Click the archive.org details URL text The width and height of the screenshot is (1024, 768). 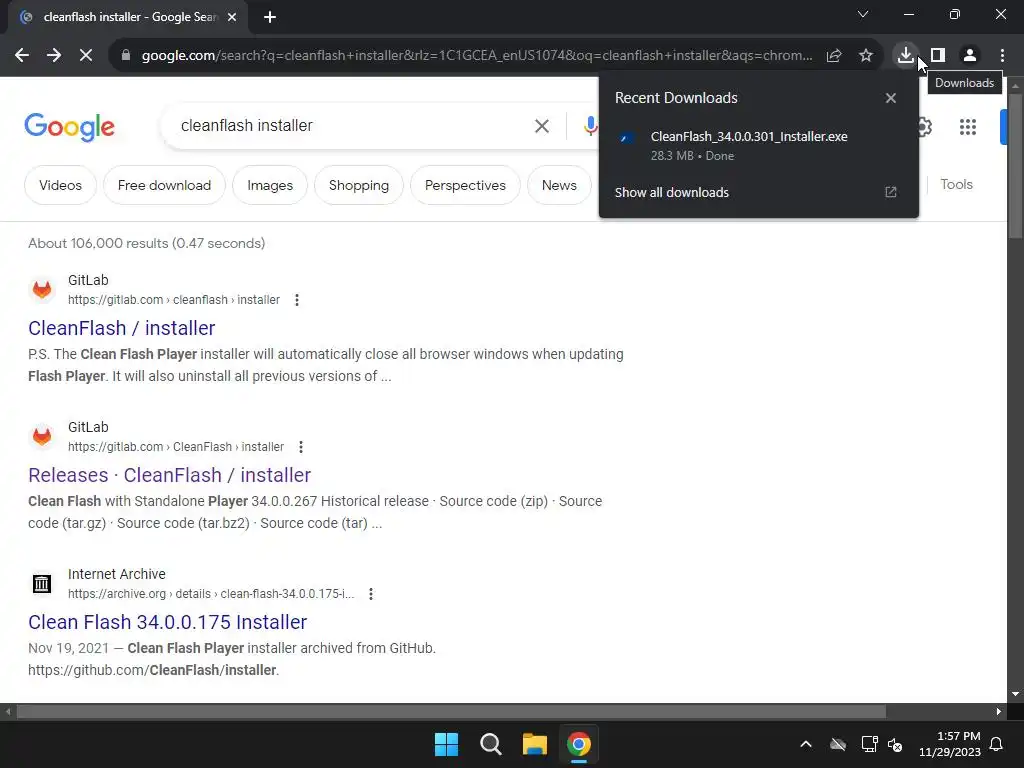coord(211,594)
